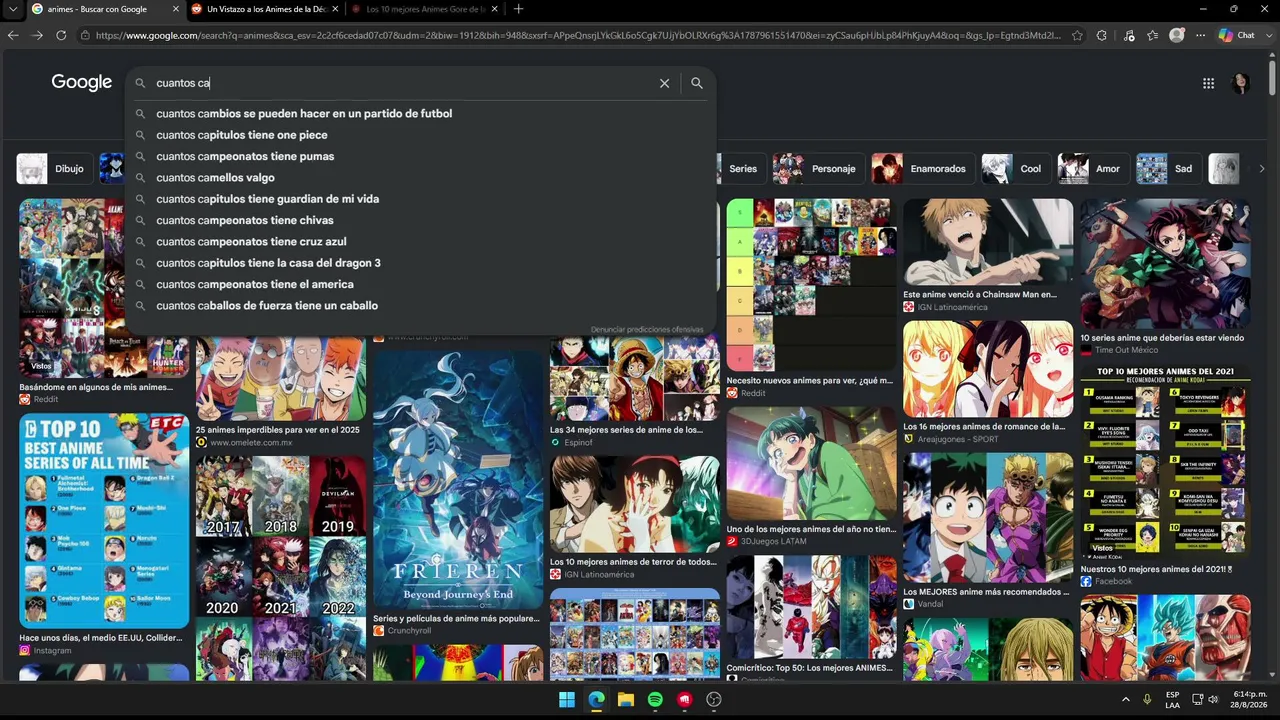Screen dimensions: 1280x720
Task: Select suggestion 'cuantos camellos valgo'
Action: tap(420, 178)
